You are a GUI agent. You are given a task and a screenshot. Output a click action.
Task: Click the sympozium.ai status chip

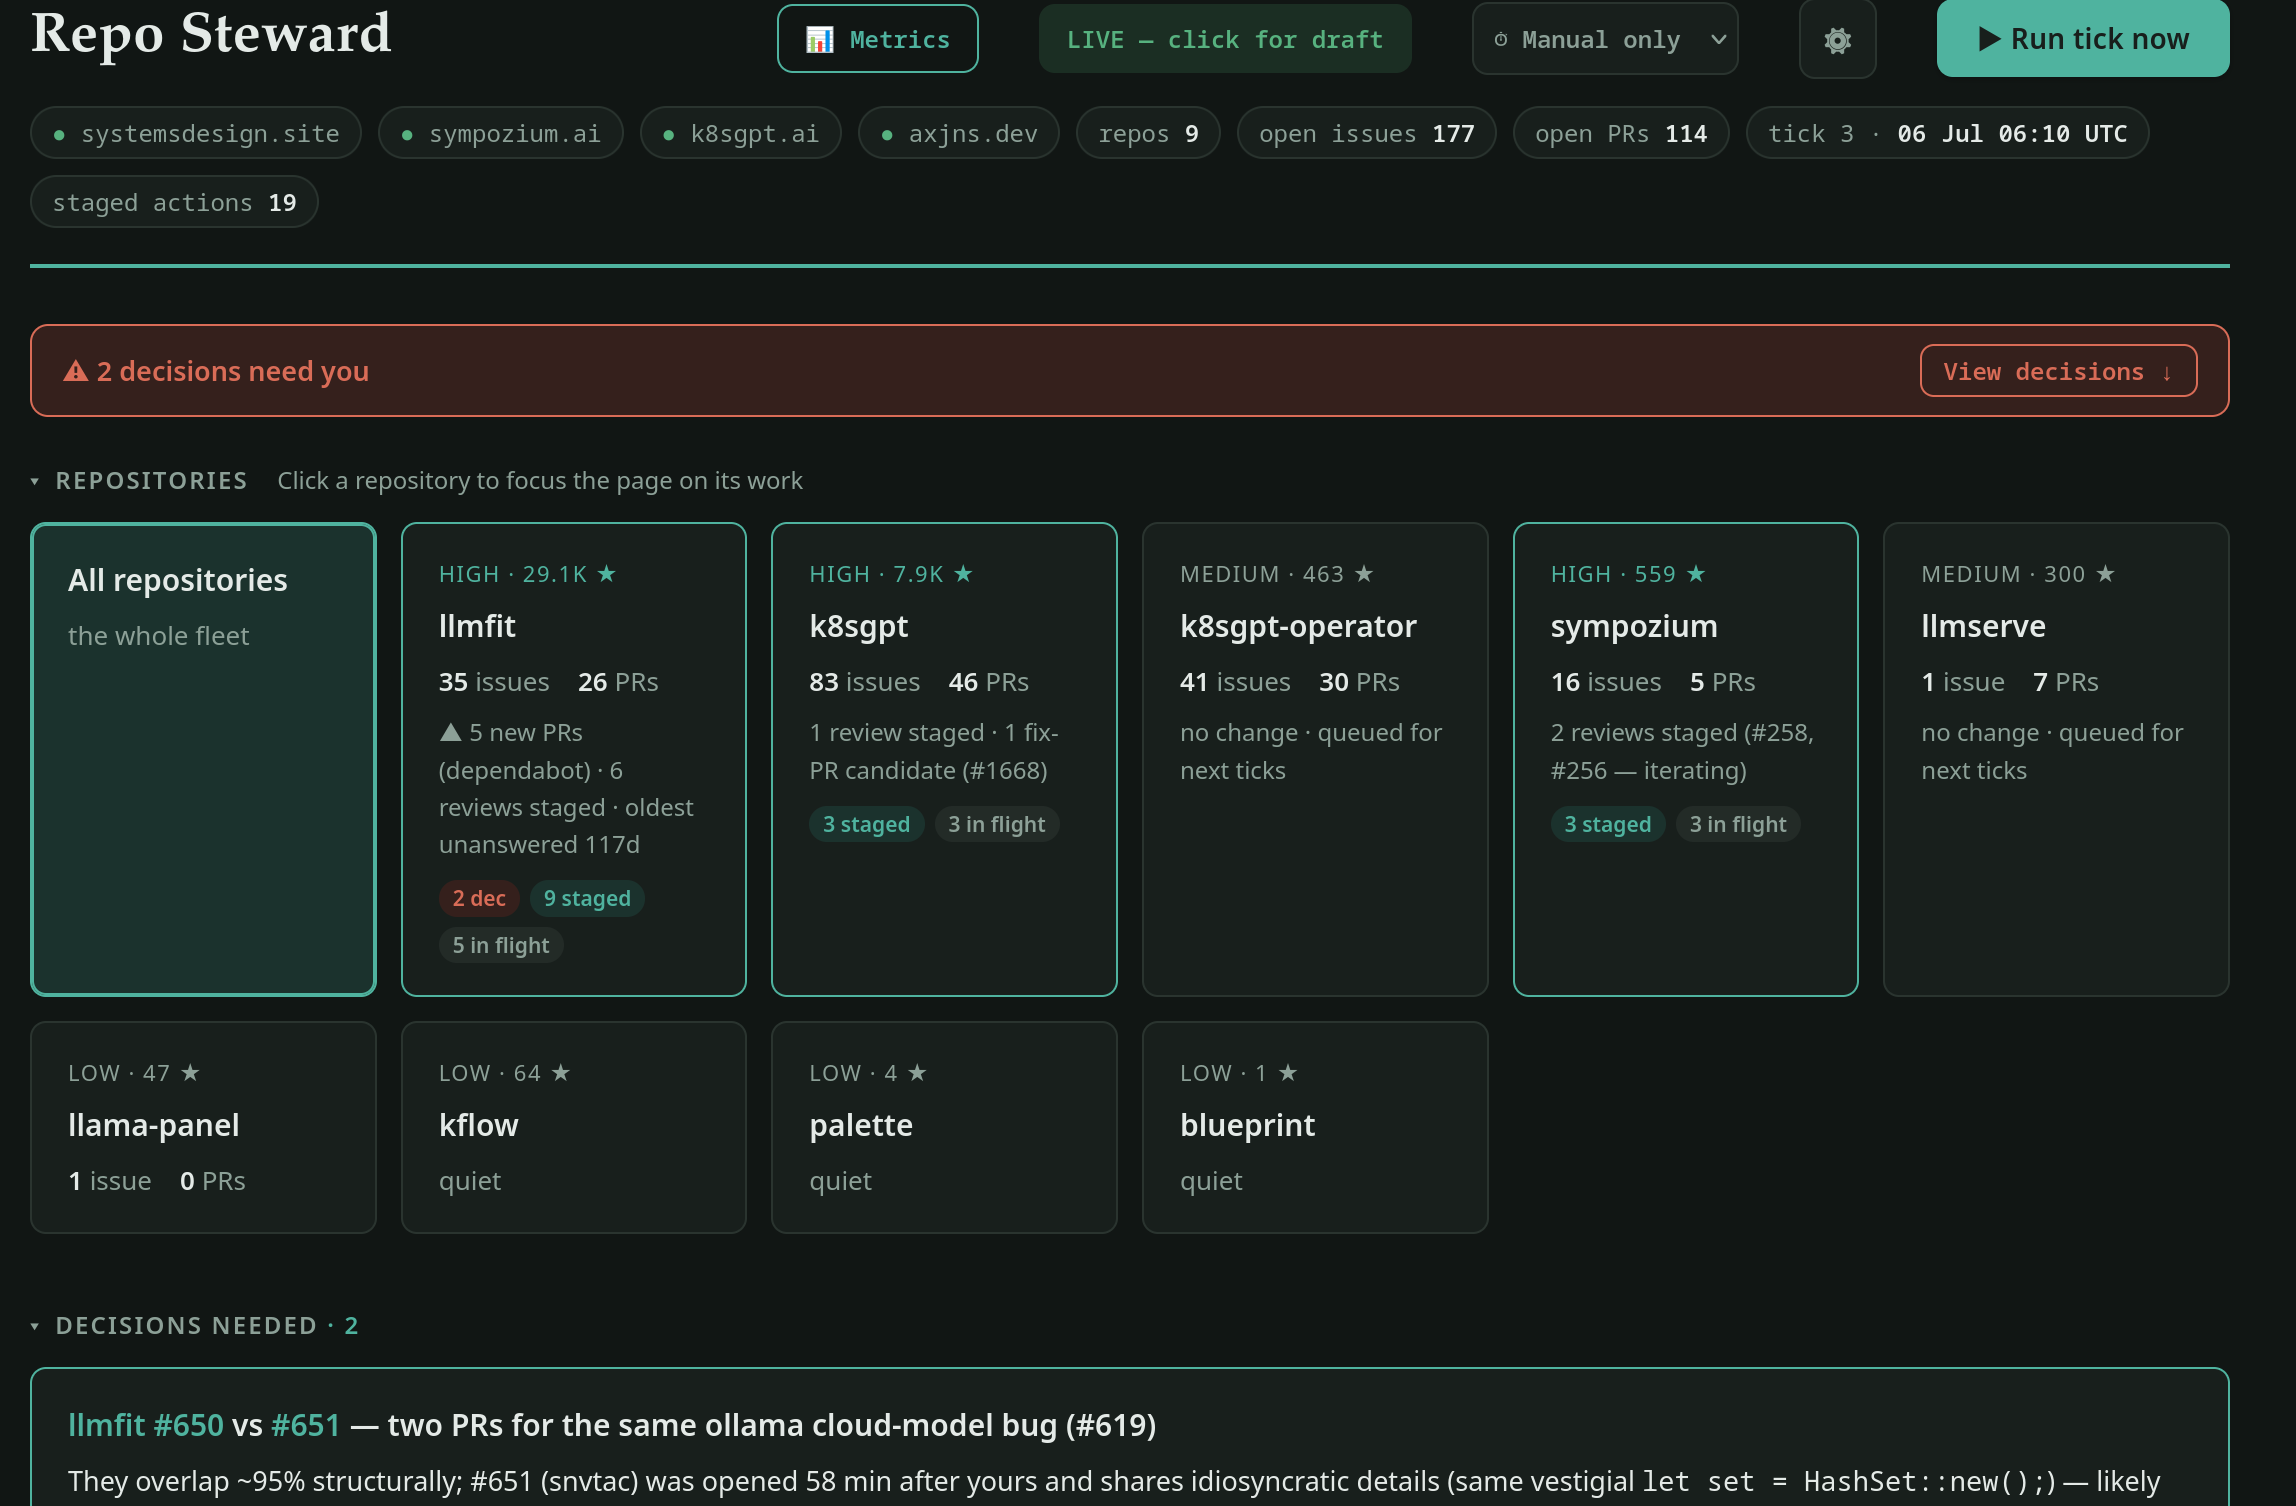point(501,133)
